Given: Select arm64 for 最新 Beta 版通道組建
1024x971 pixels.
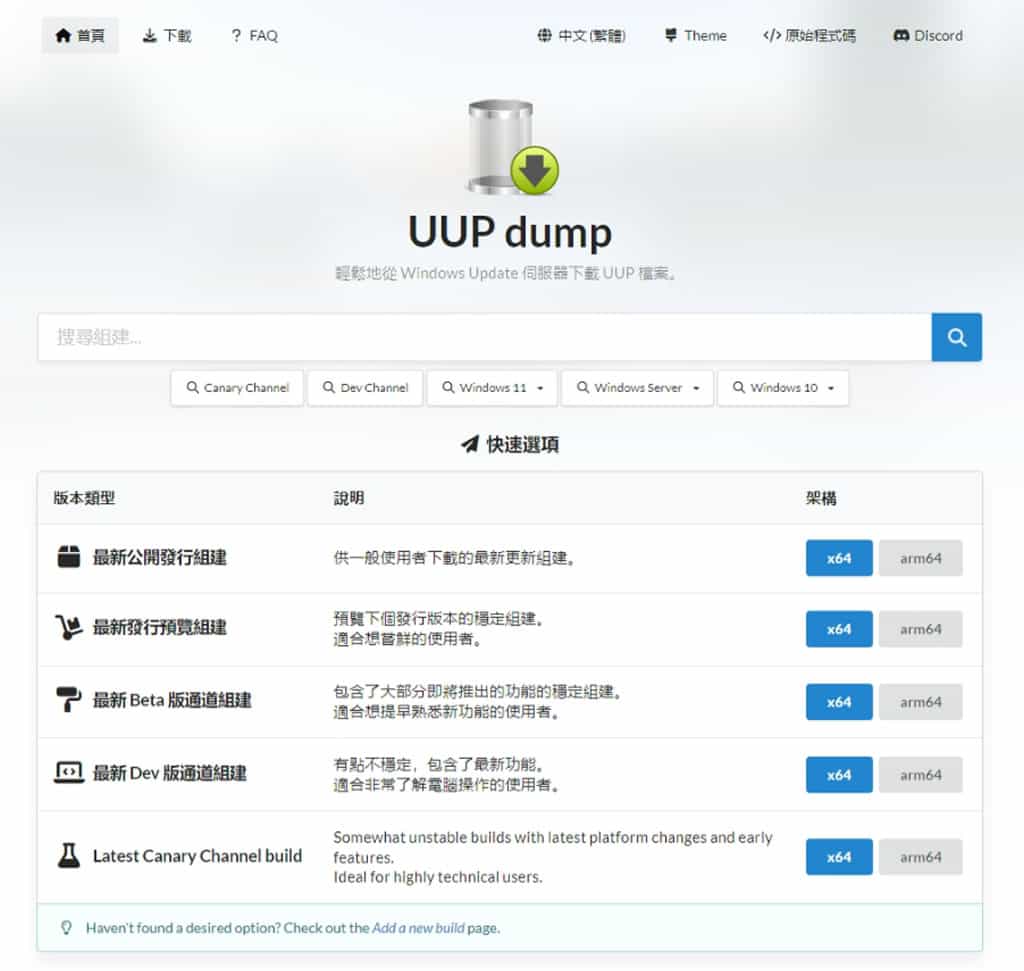Looking at the screenshot, I should pos(921,702).
